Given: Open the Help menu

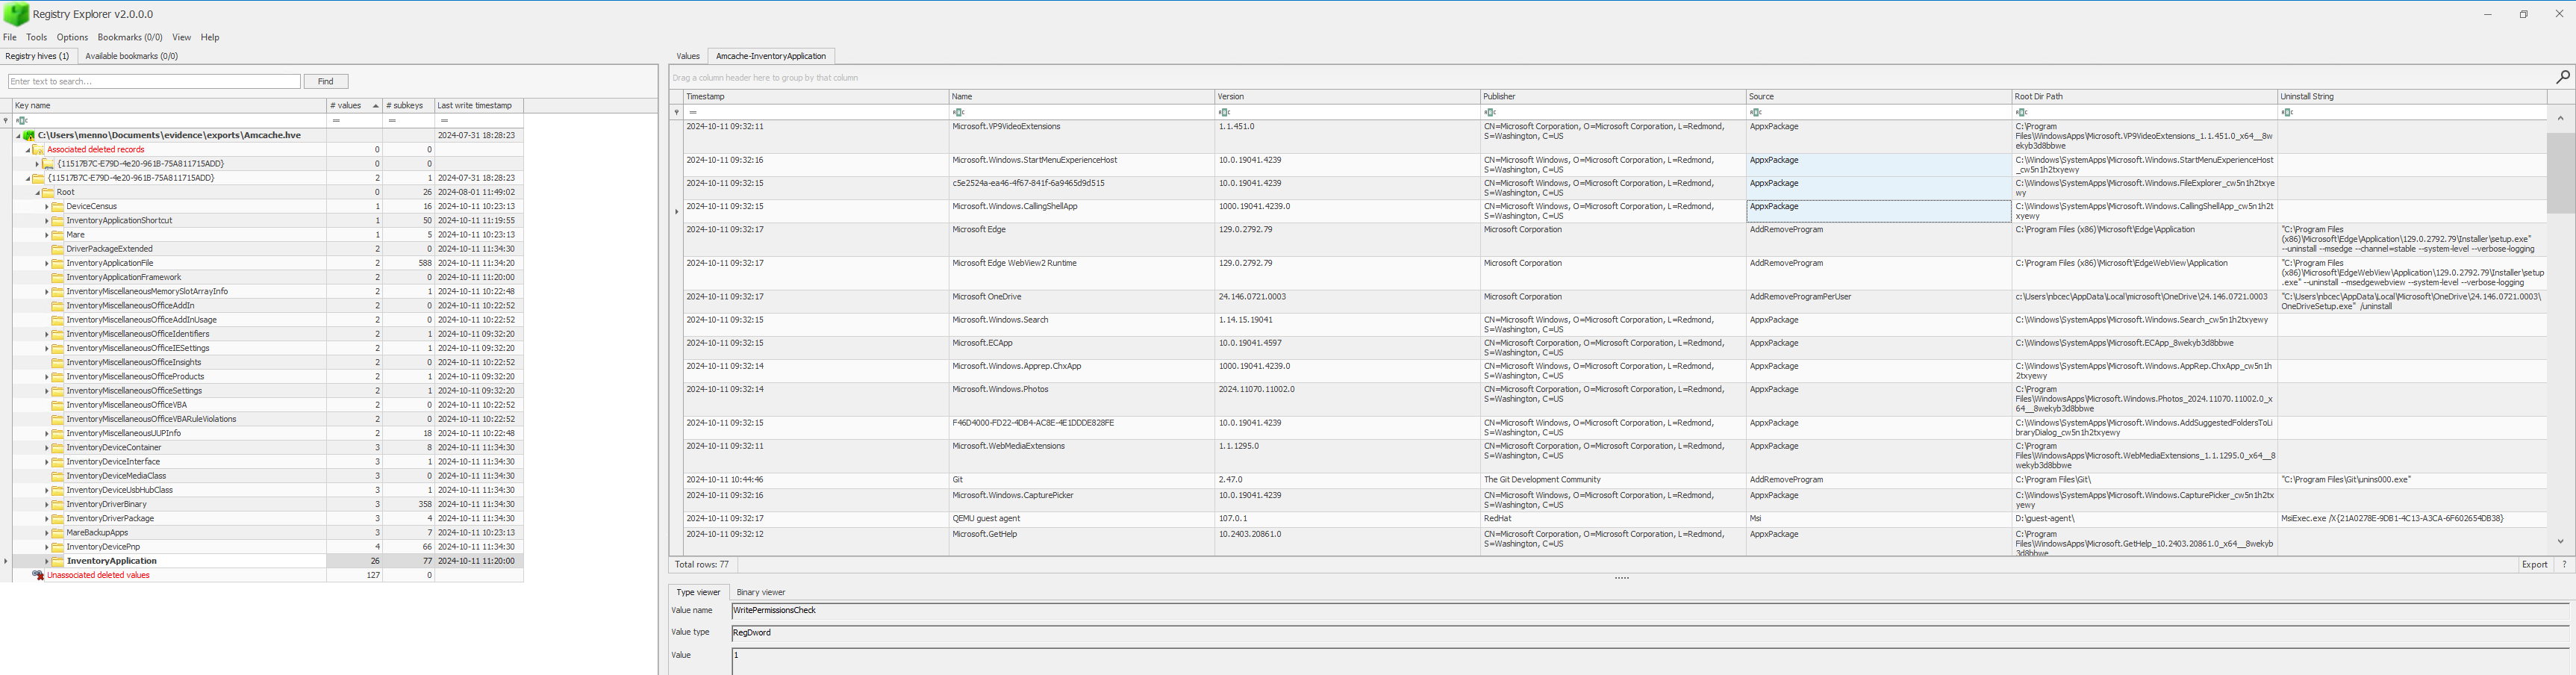Looking at the screenshot, I should click(x=210, y=37).
